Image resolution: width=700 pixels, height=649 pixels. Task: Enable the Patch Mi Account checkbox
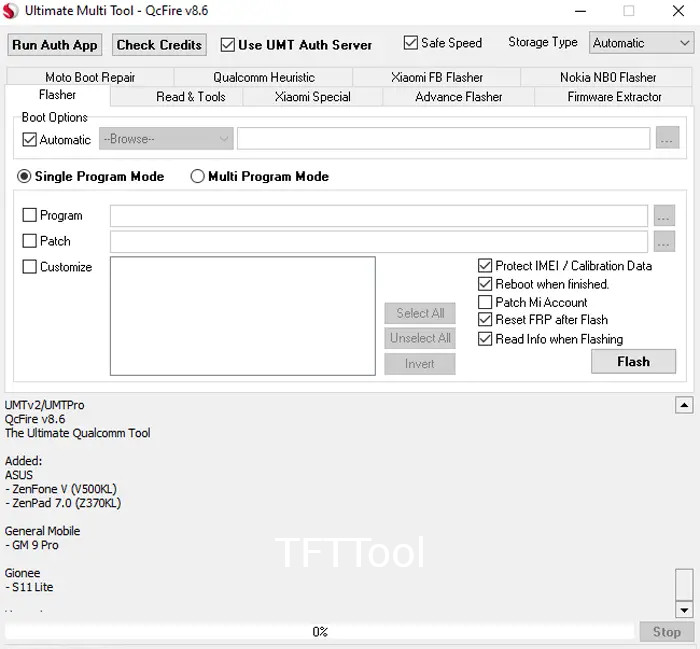(486, 302)
